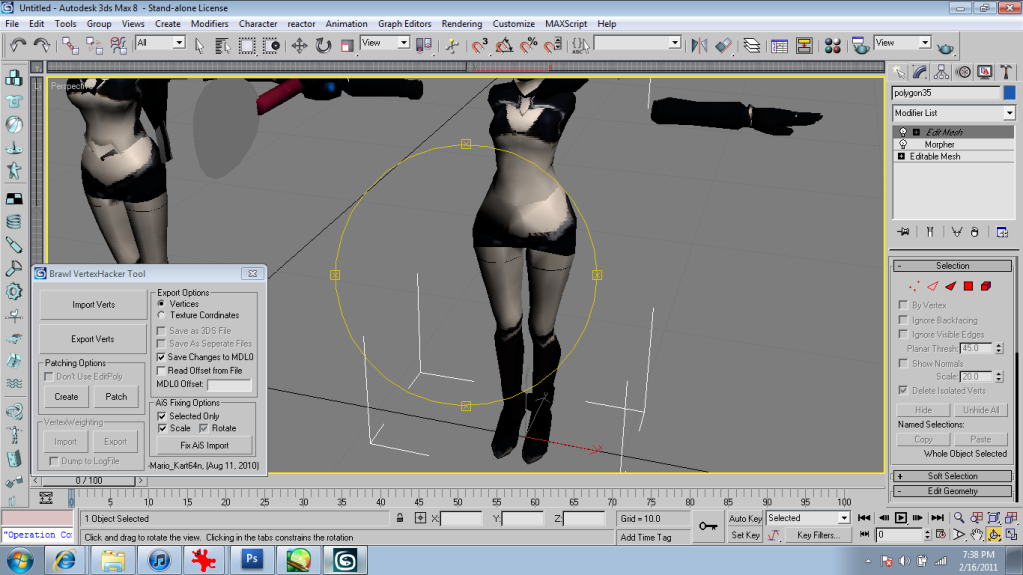Select the Vertices export radio option

161,303
